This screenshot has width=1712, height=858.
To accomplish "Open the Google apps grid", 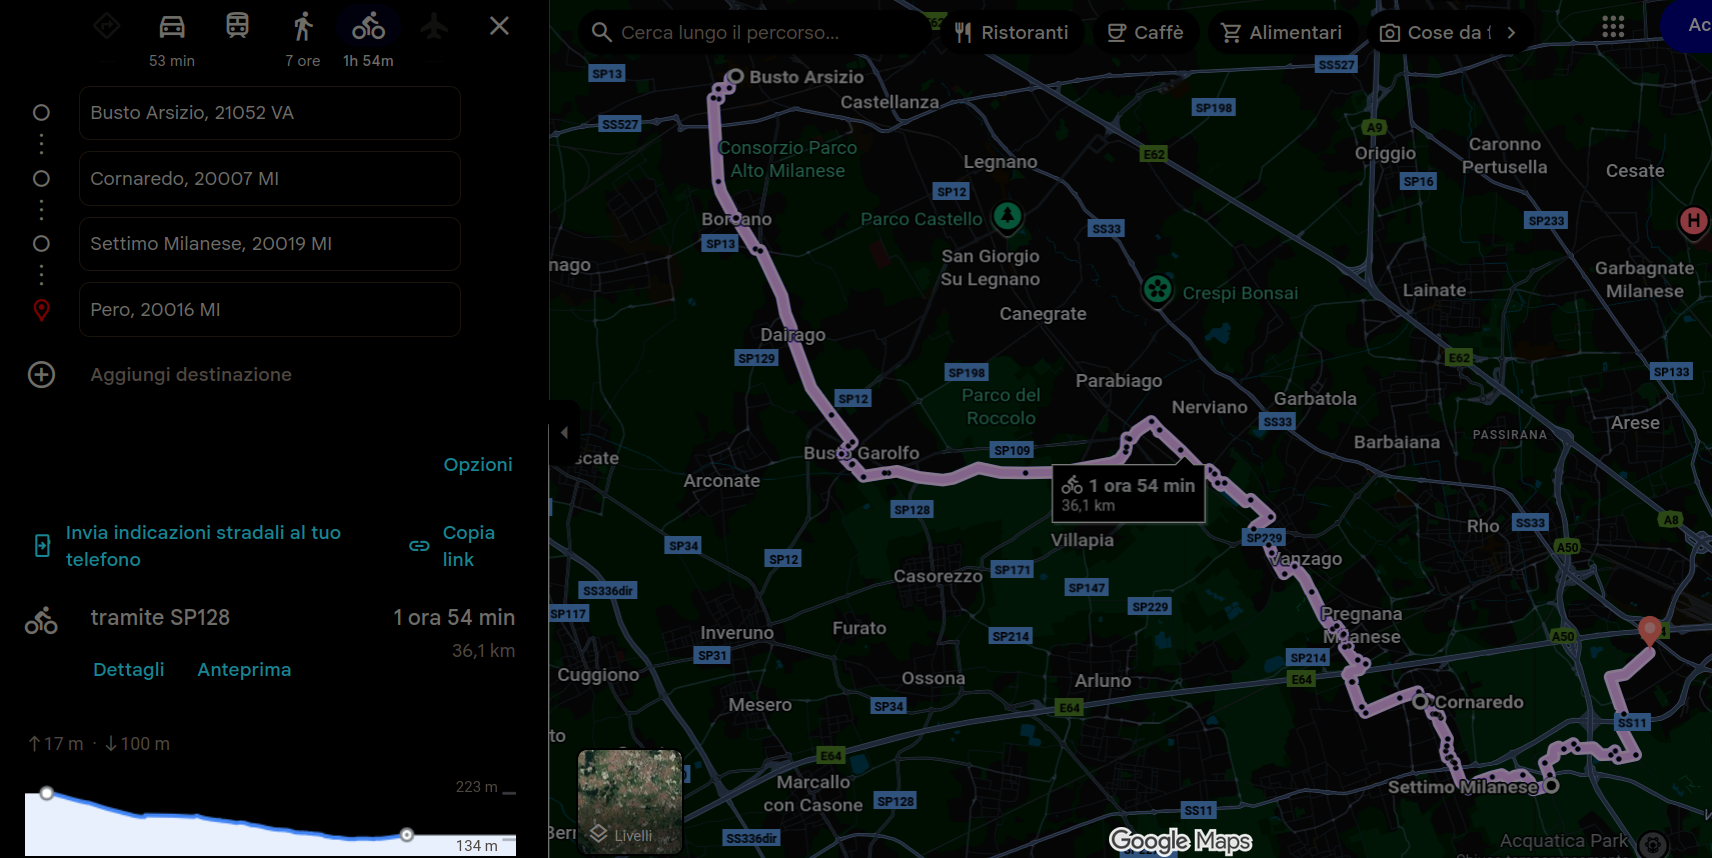I will point(1612,28).
